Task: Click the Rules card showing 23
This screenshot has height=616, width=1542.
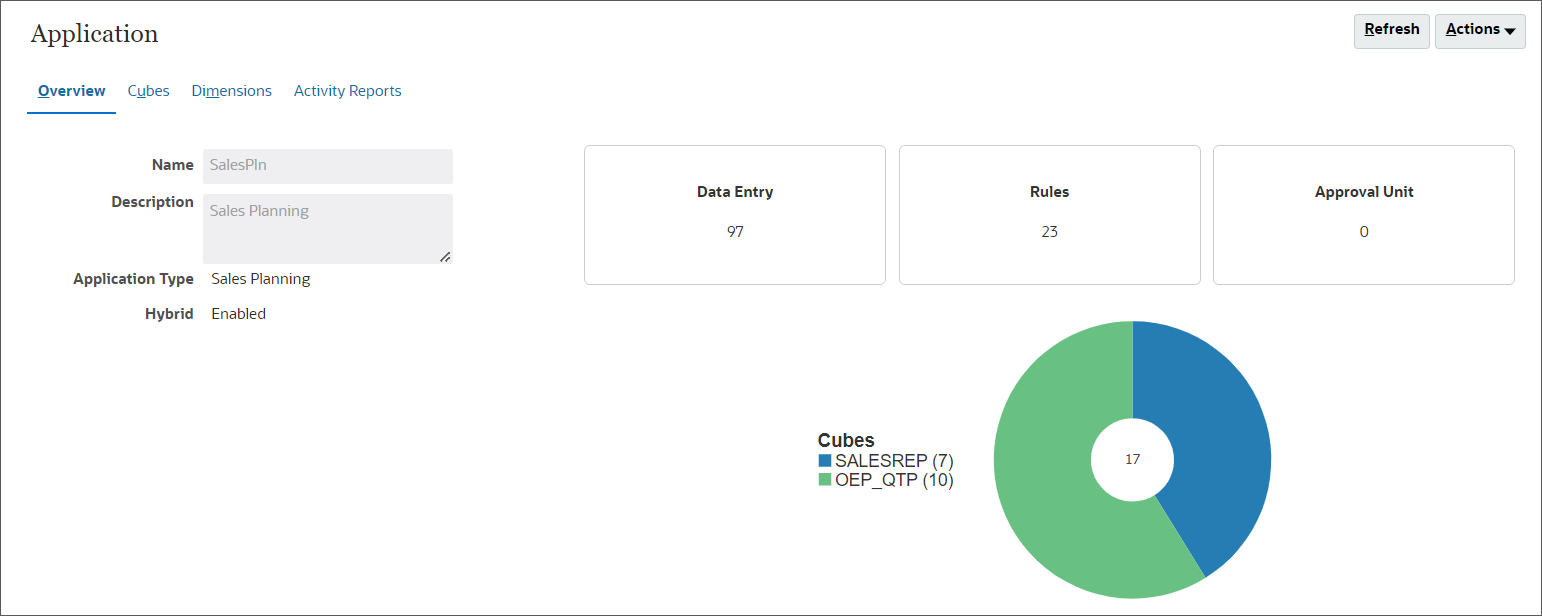Action: [x=1049, y=214]
